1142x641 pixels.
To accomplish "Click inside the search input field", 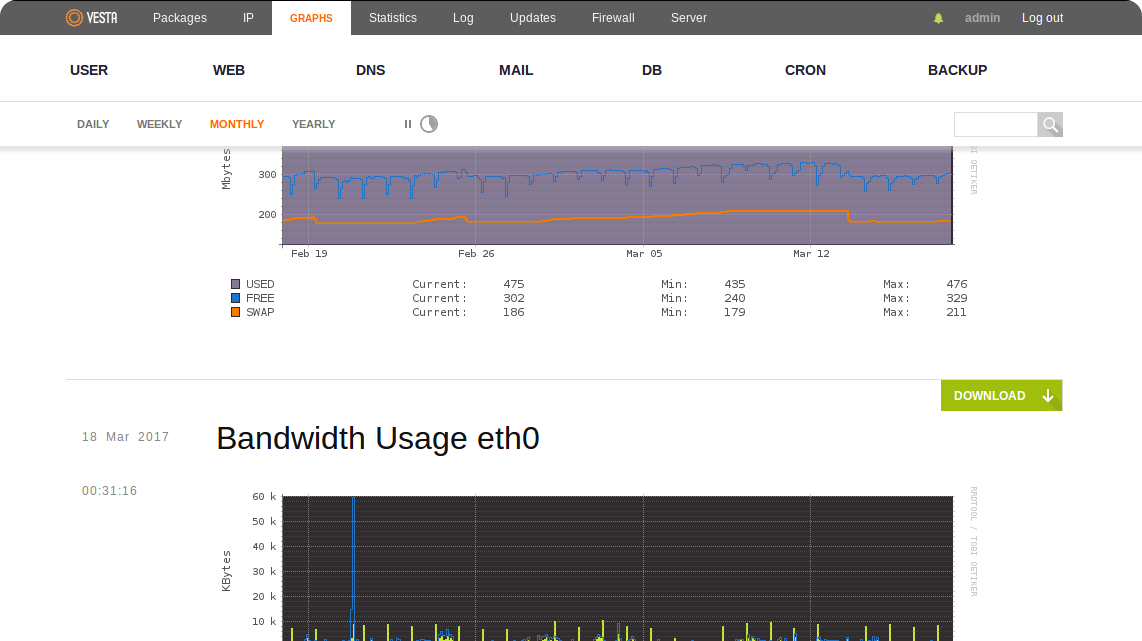I will coord(995,124).
